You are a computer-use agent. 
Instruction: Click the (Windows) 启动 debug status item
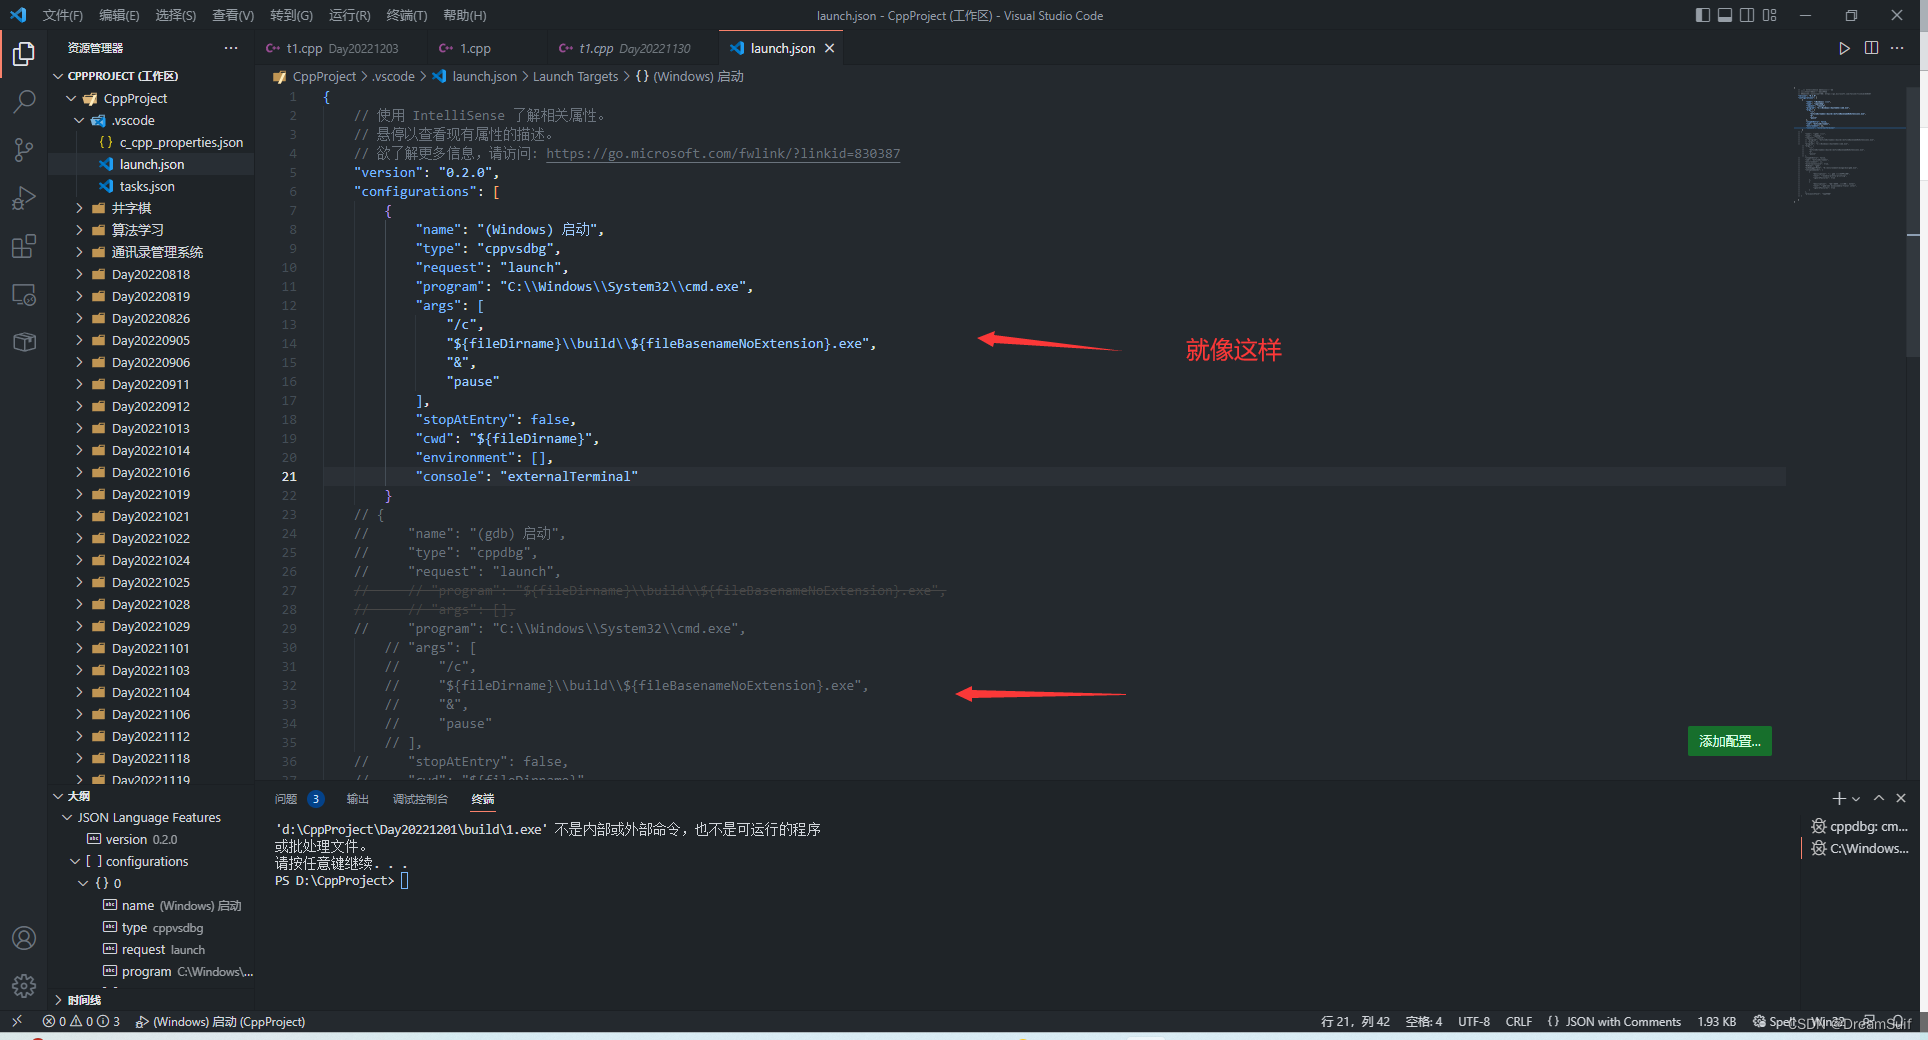[220, 1021]
